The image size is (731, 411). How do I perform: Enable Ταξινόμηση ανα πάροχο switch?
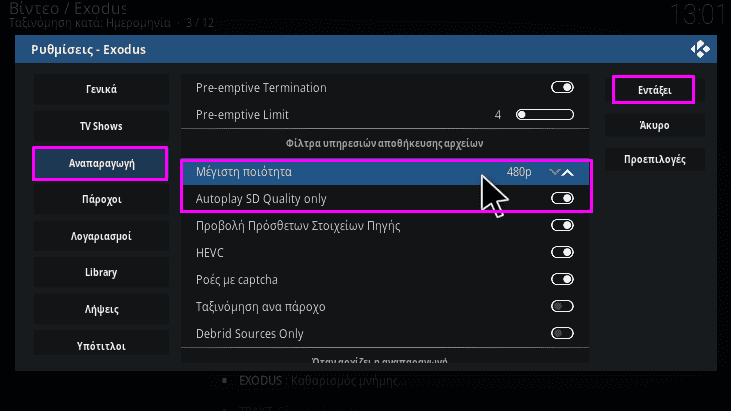(562, 307)
